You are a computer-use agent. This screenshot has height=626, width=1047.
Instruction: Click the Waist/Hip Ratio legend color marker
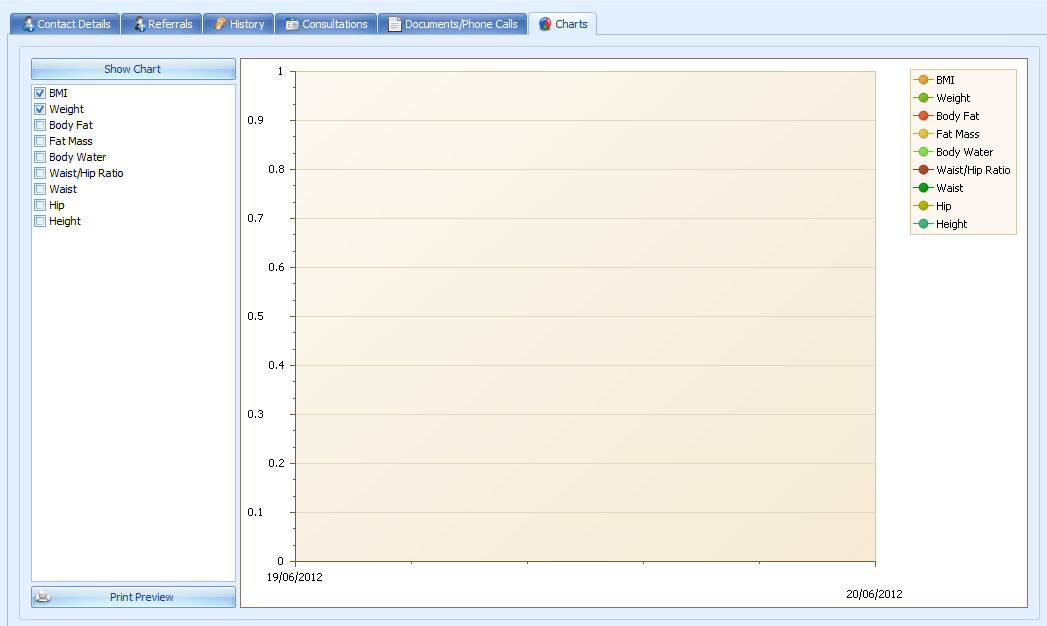tap(923, 170)
